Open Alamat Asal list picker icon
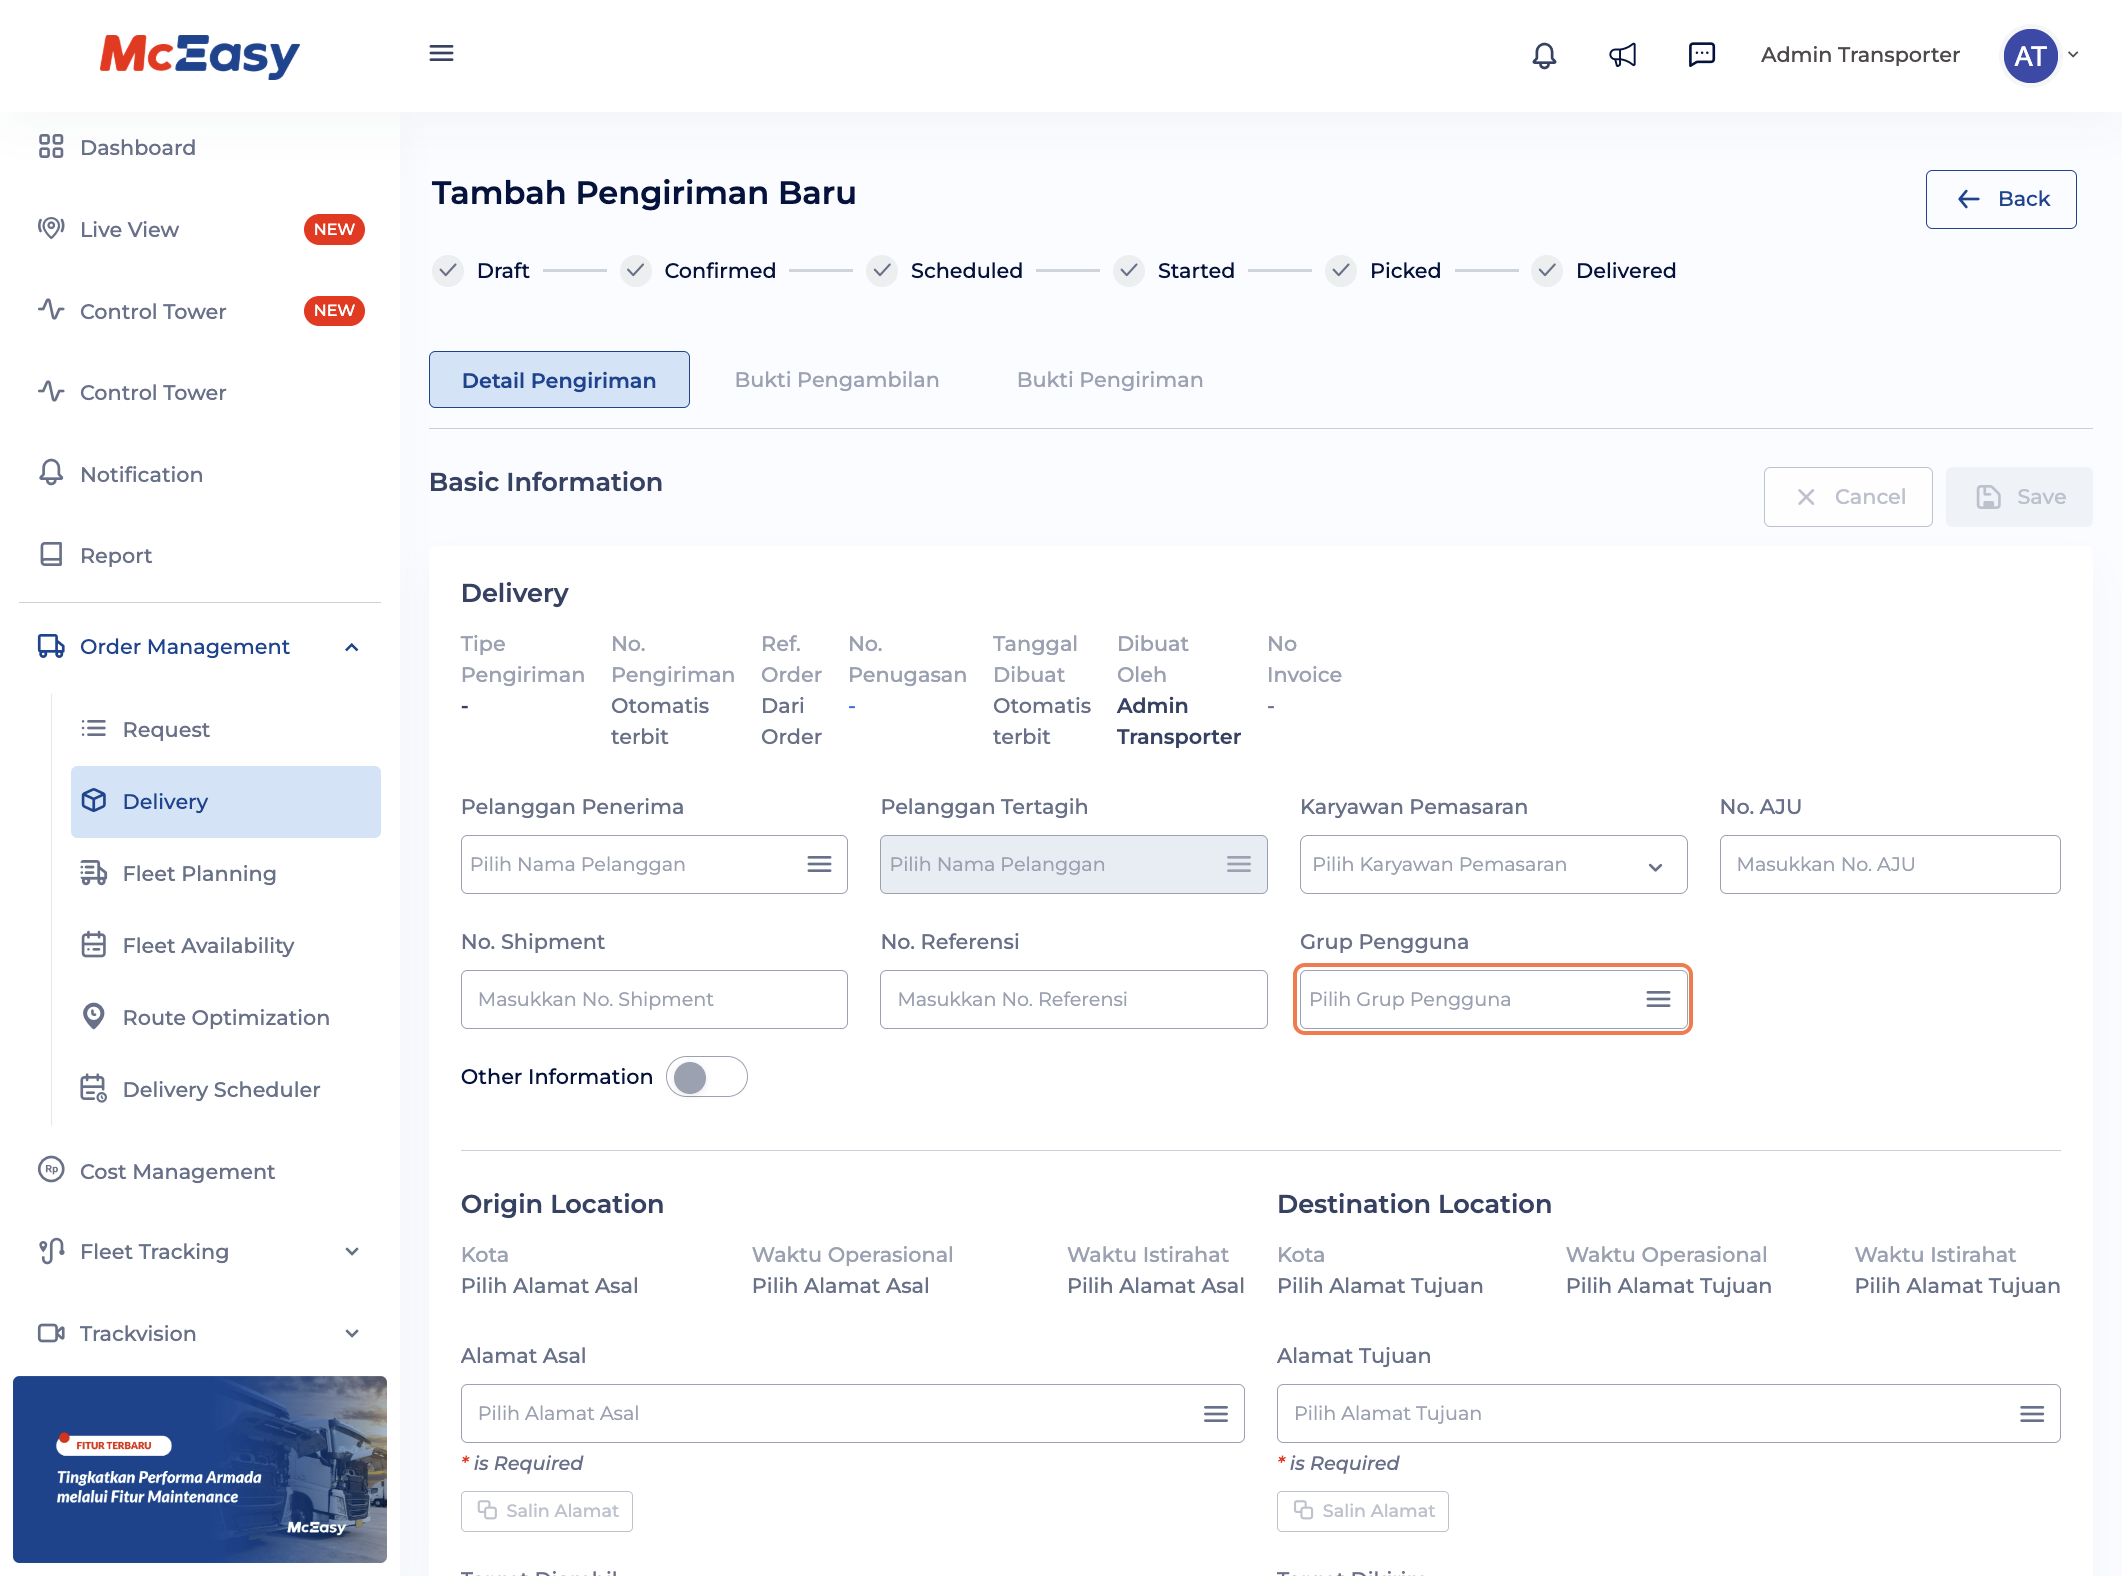The height and width of the screenshot is (1576, 2122). [x=1215, y=1413]
